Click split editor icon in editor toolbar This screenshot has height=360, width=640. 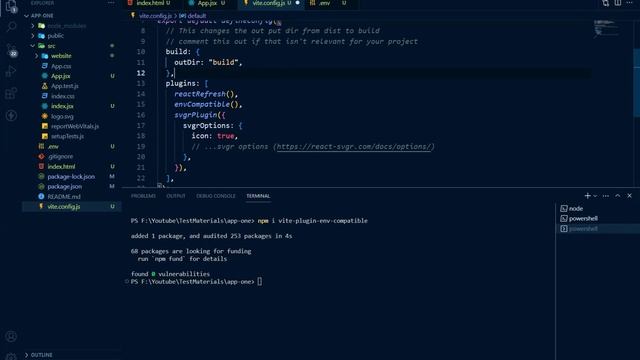click(618, 3)
